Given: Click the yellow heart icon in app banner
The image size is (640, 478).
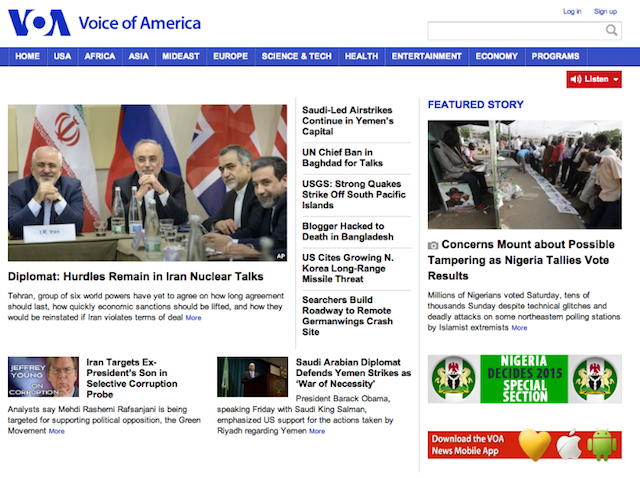Looking at the screenshot, I should pyautogui.click(x=535, y=444).
